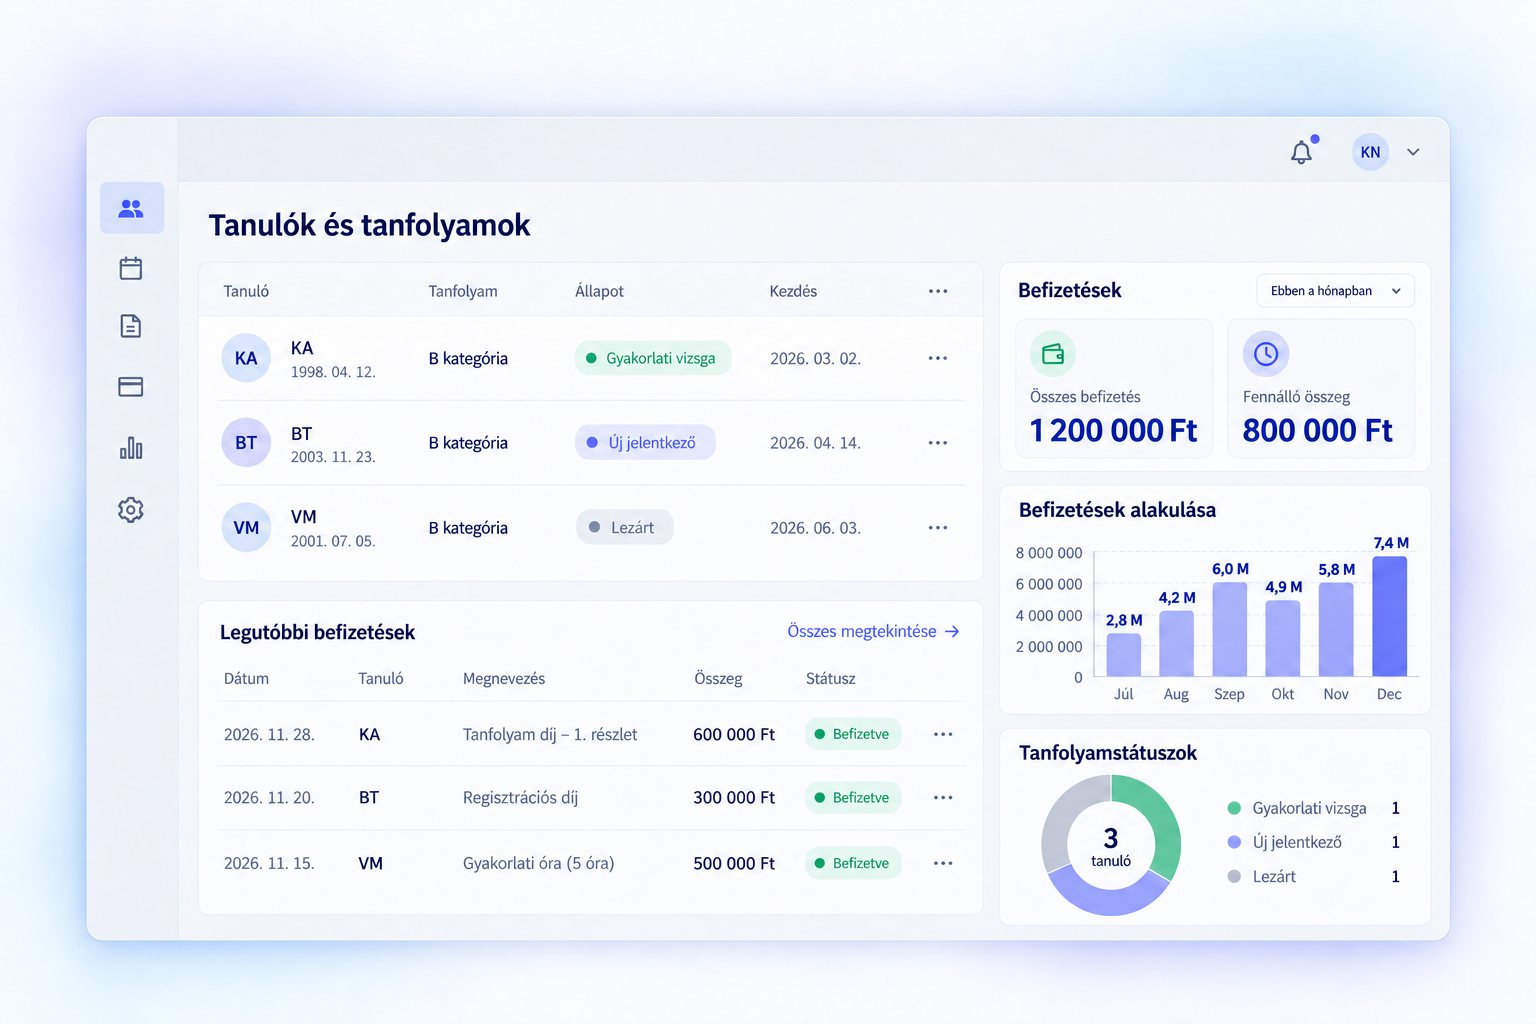Open options for the 300 000 Ft payment
Screen dimensions: 1536x1024
pyautogui.click(x=943, y=798)
